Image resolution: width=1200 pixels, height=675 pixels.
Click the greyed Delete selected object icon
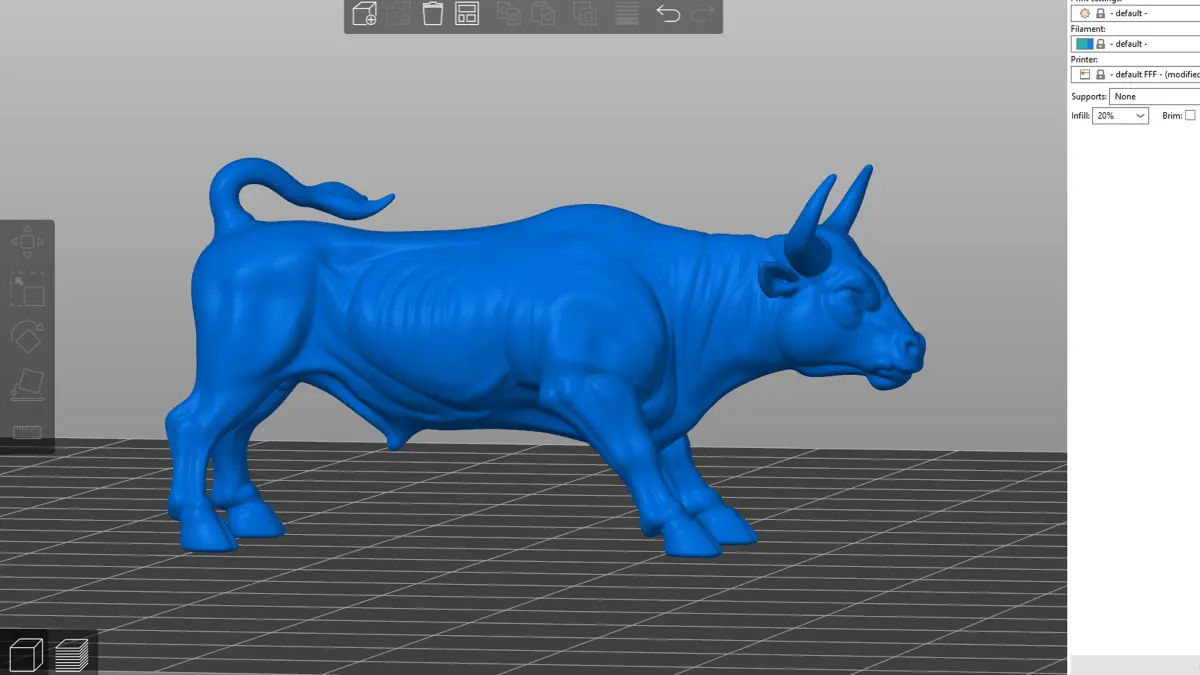(x=398, y=14)
